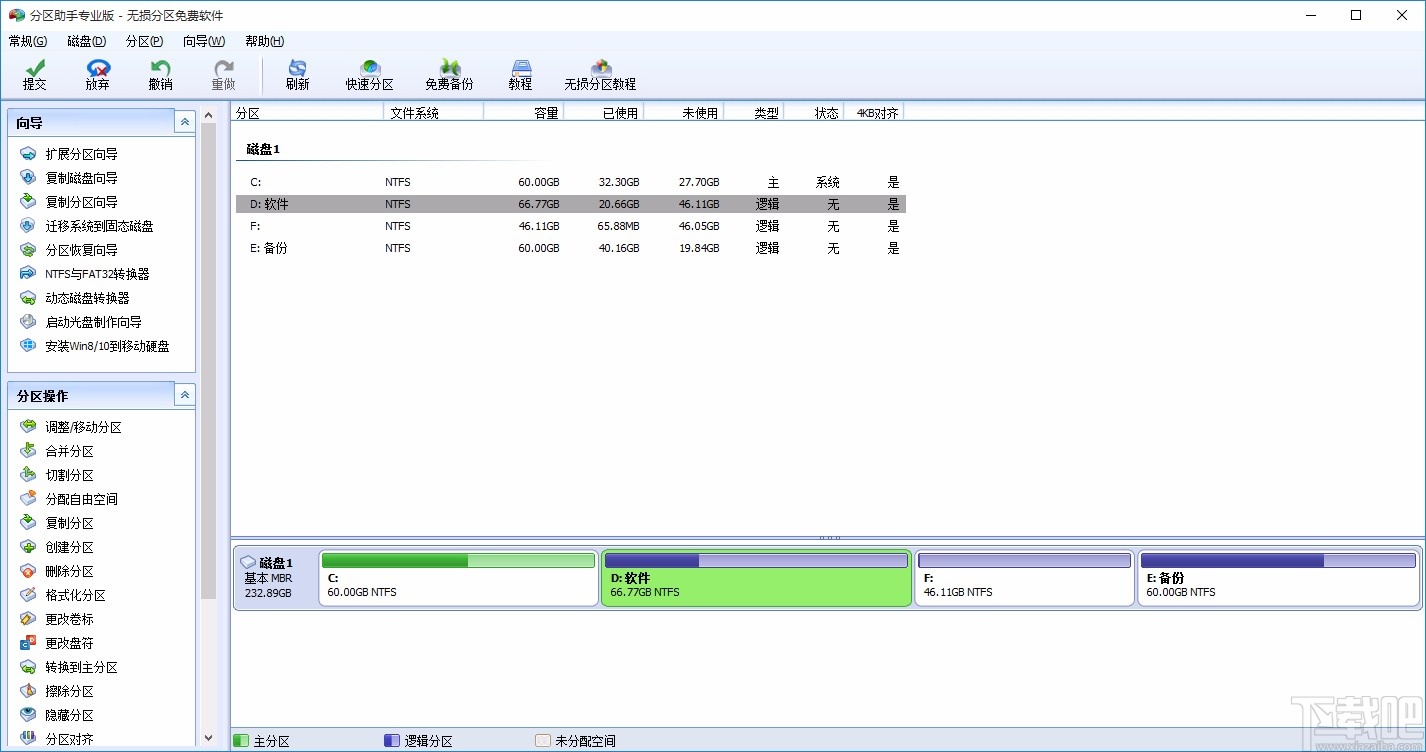Sort by the 4KB对齐 column header
The image size is (1426, 752).
(x=873, y=113)
